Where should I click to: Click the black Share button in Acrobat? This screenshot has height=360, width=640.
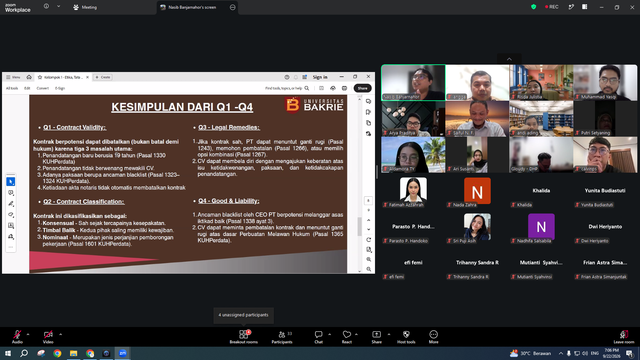click(x=362, y=88)
